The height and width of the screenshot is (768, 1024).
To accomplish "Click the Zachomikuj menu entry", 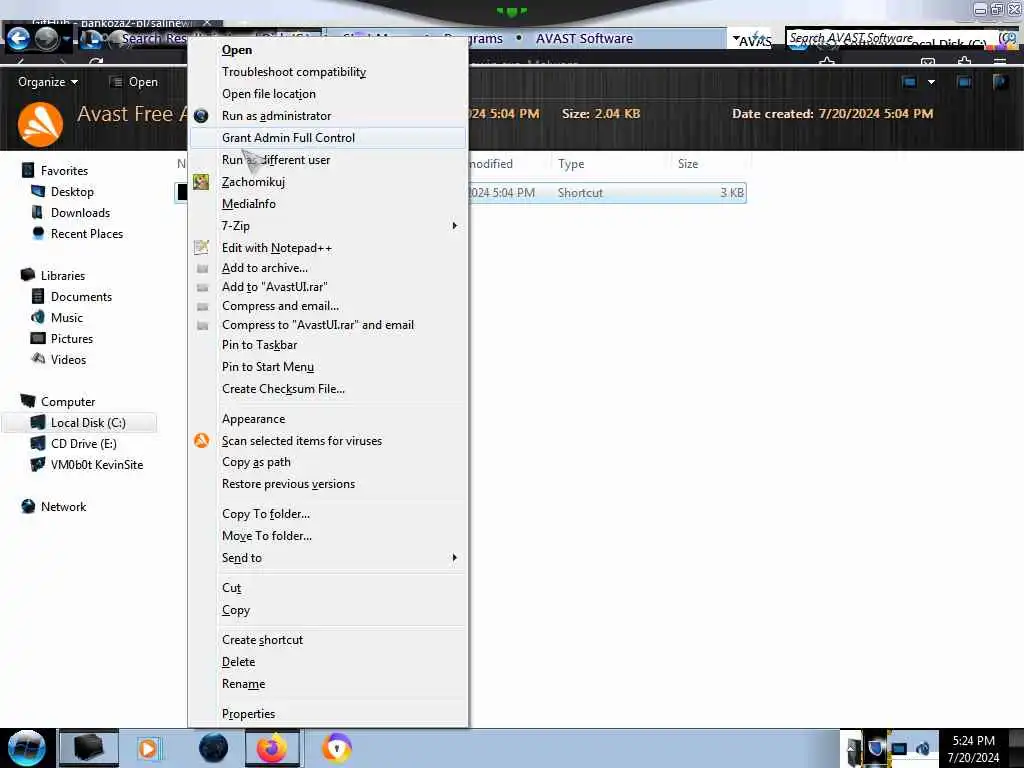I will [x=253, y=182].
